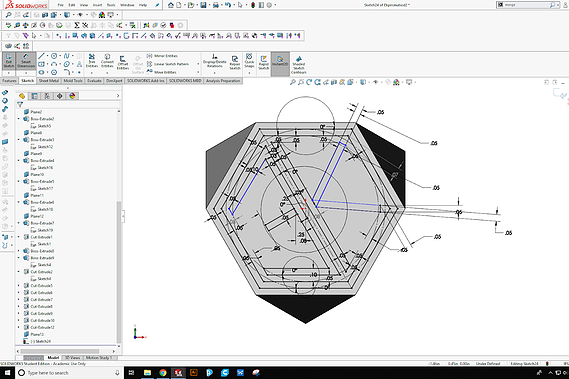Viewport: 569px width, 379px height.
Task: Collapse the Boss-Extrude6 tree node
Action: coord(19,202)
